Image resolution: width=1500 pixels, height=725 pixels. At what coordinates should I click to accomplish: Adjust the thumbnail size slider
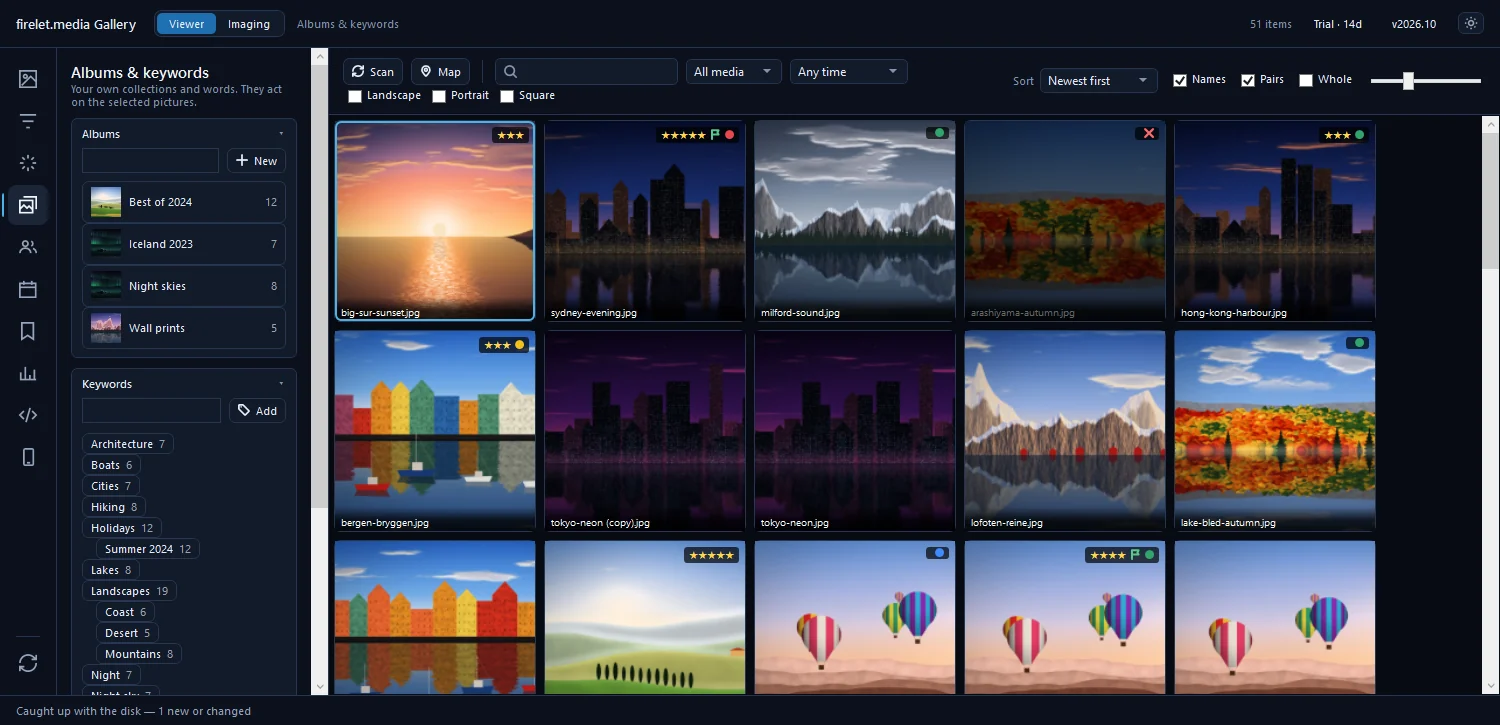(x=1425, y=81)
